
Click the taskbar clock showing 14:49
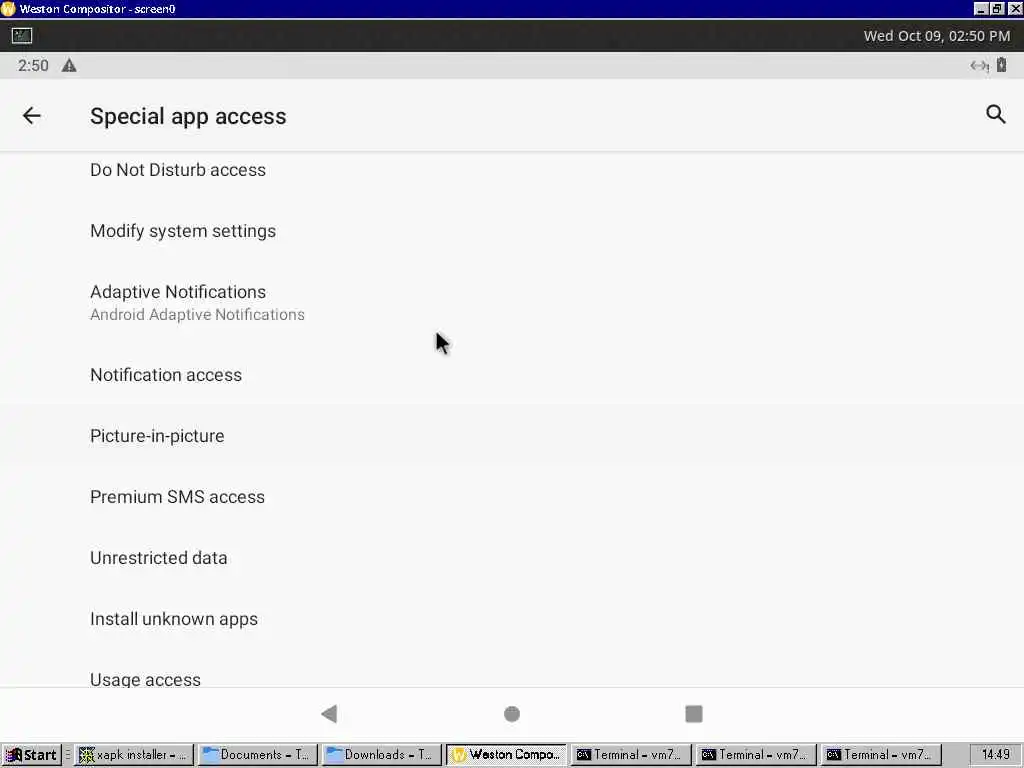coord(995,755)
